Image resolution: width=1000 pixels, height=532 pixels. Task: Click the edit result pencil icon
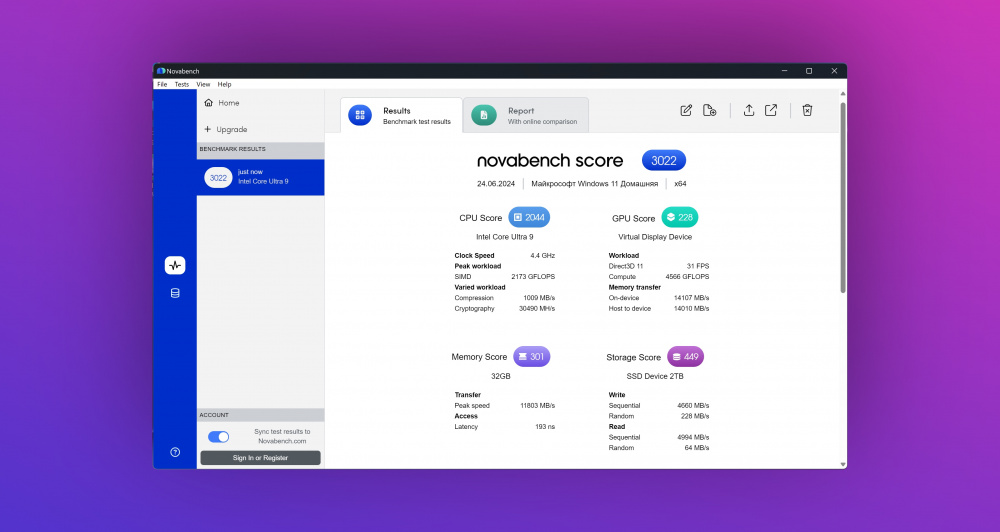pos(686,110)
